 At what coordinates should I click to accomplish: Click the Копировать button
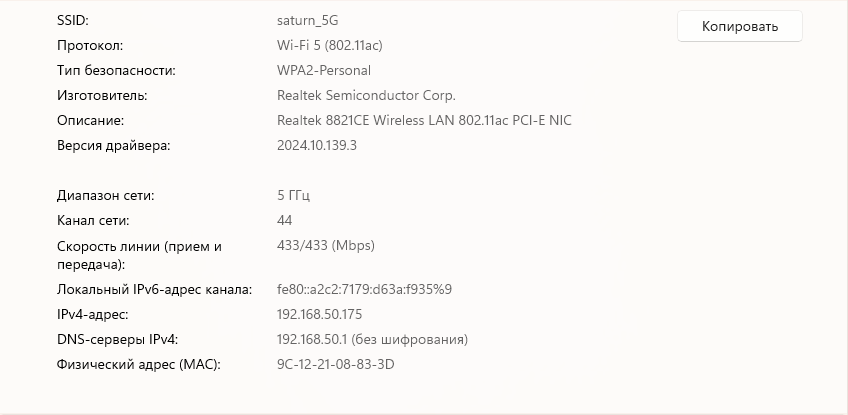click(739, 26)
